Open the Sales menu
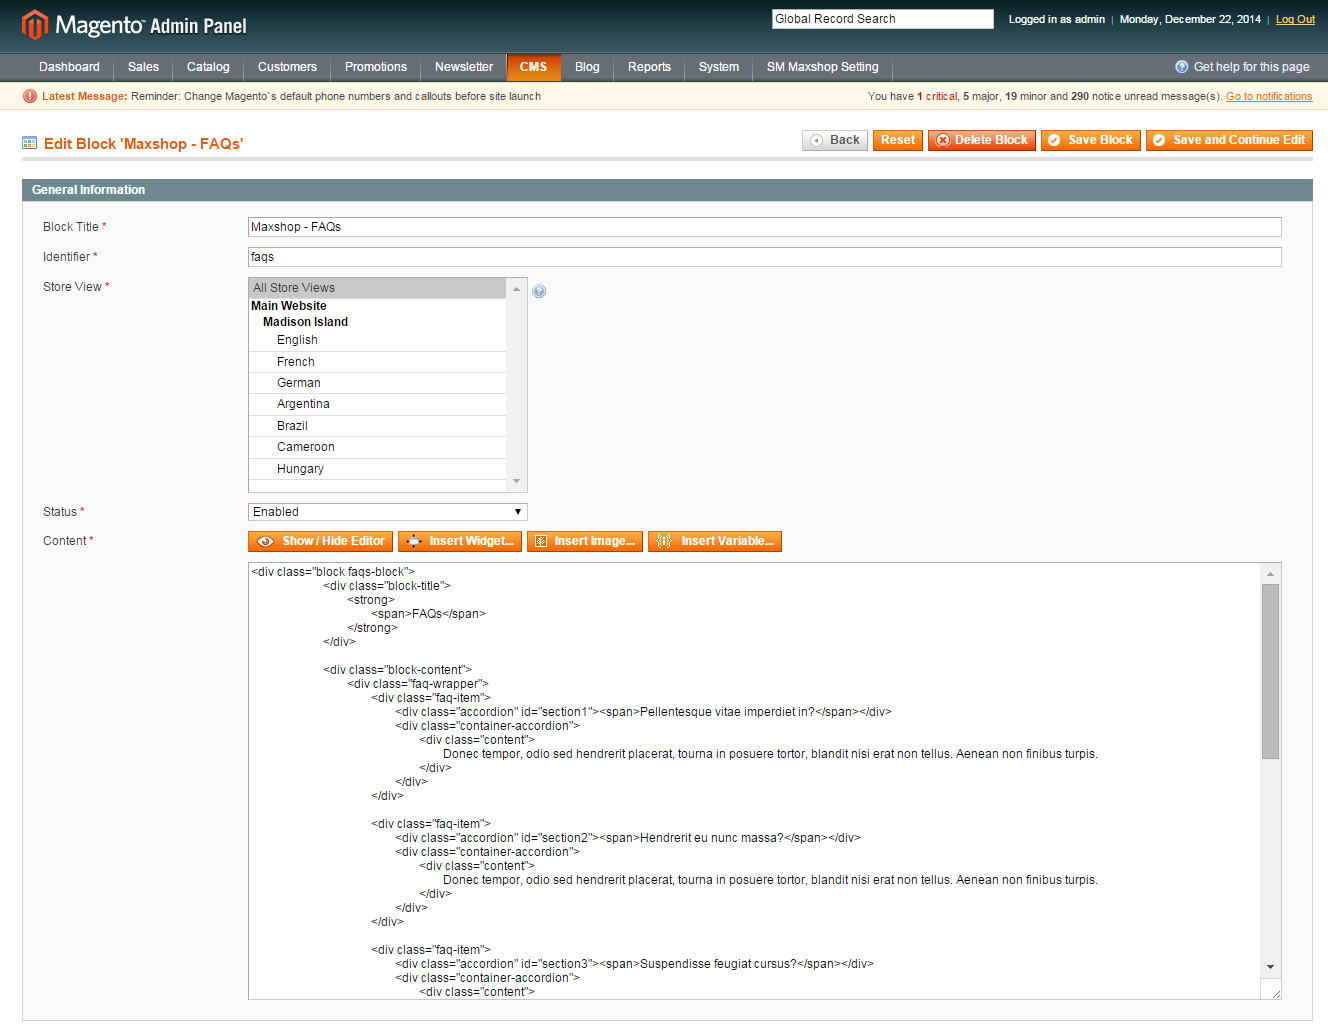This screenshot has height=1034, width=1328. pyautogui.click(x=143, y=67)
